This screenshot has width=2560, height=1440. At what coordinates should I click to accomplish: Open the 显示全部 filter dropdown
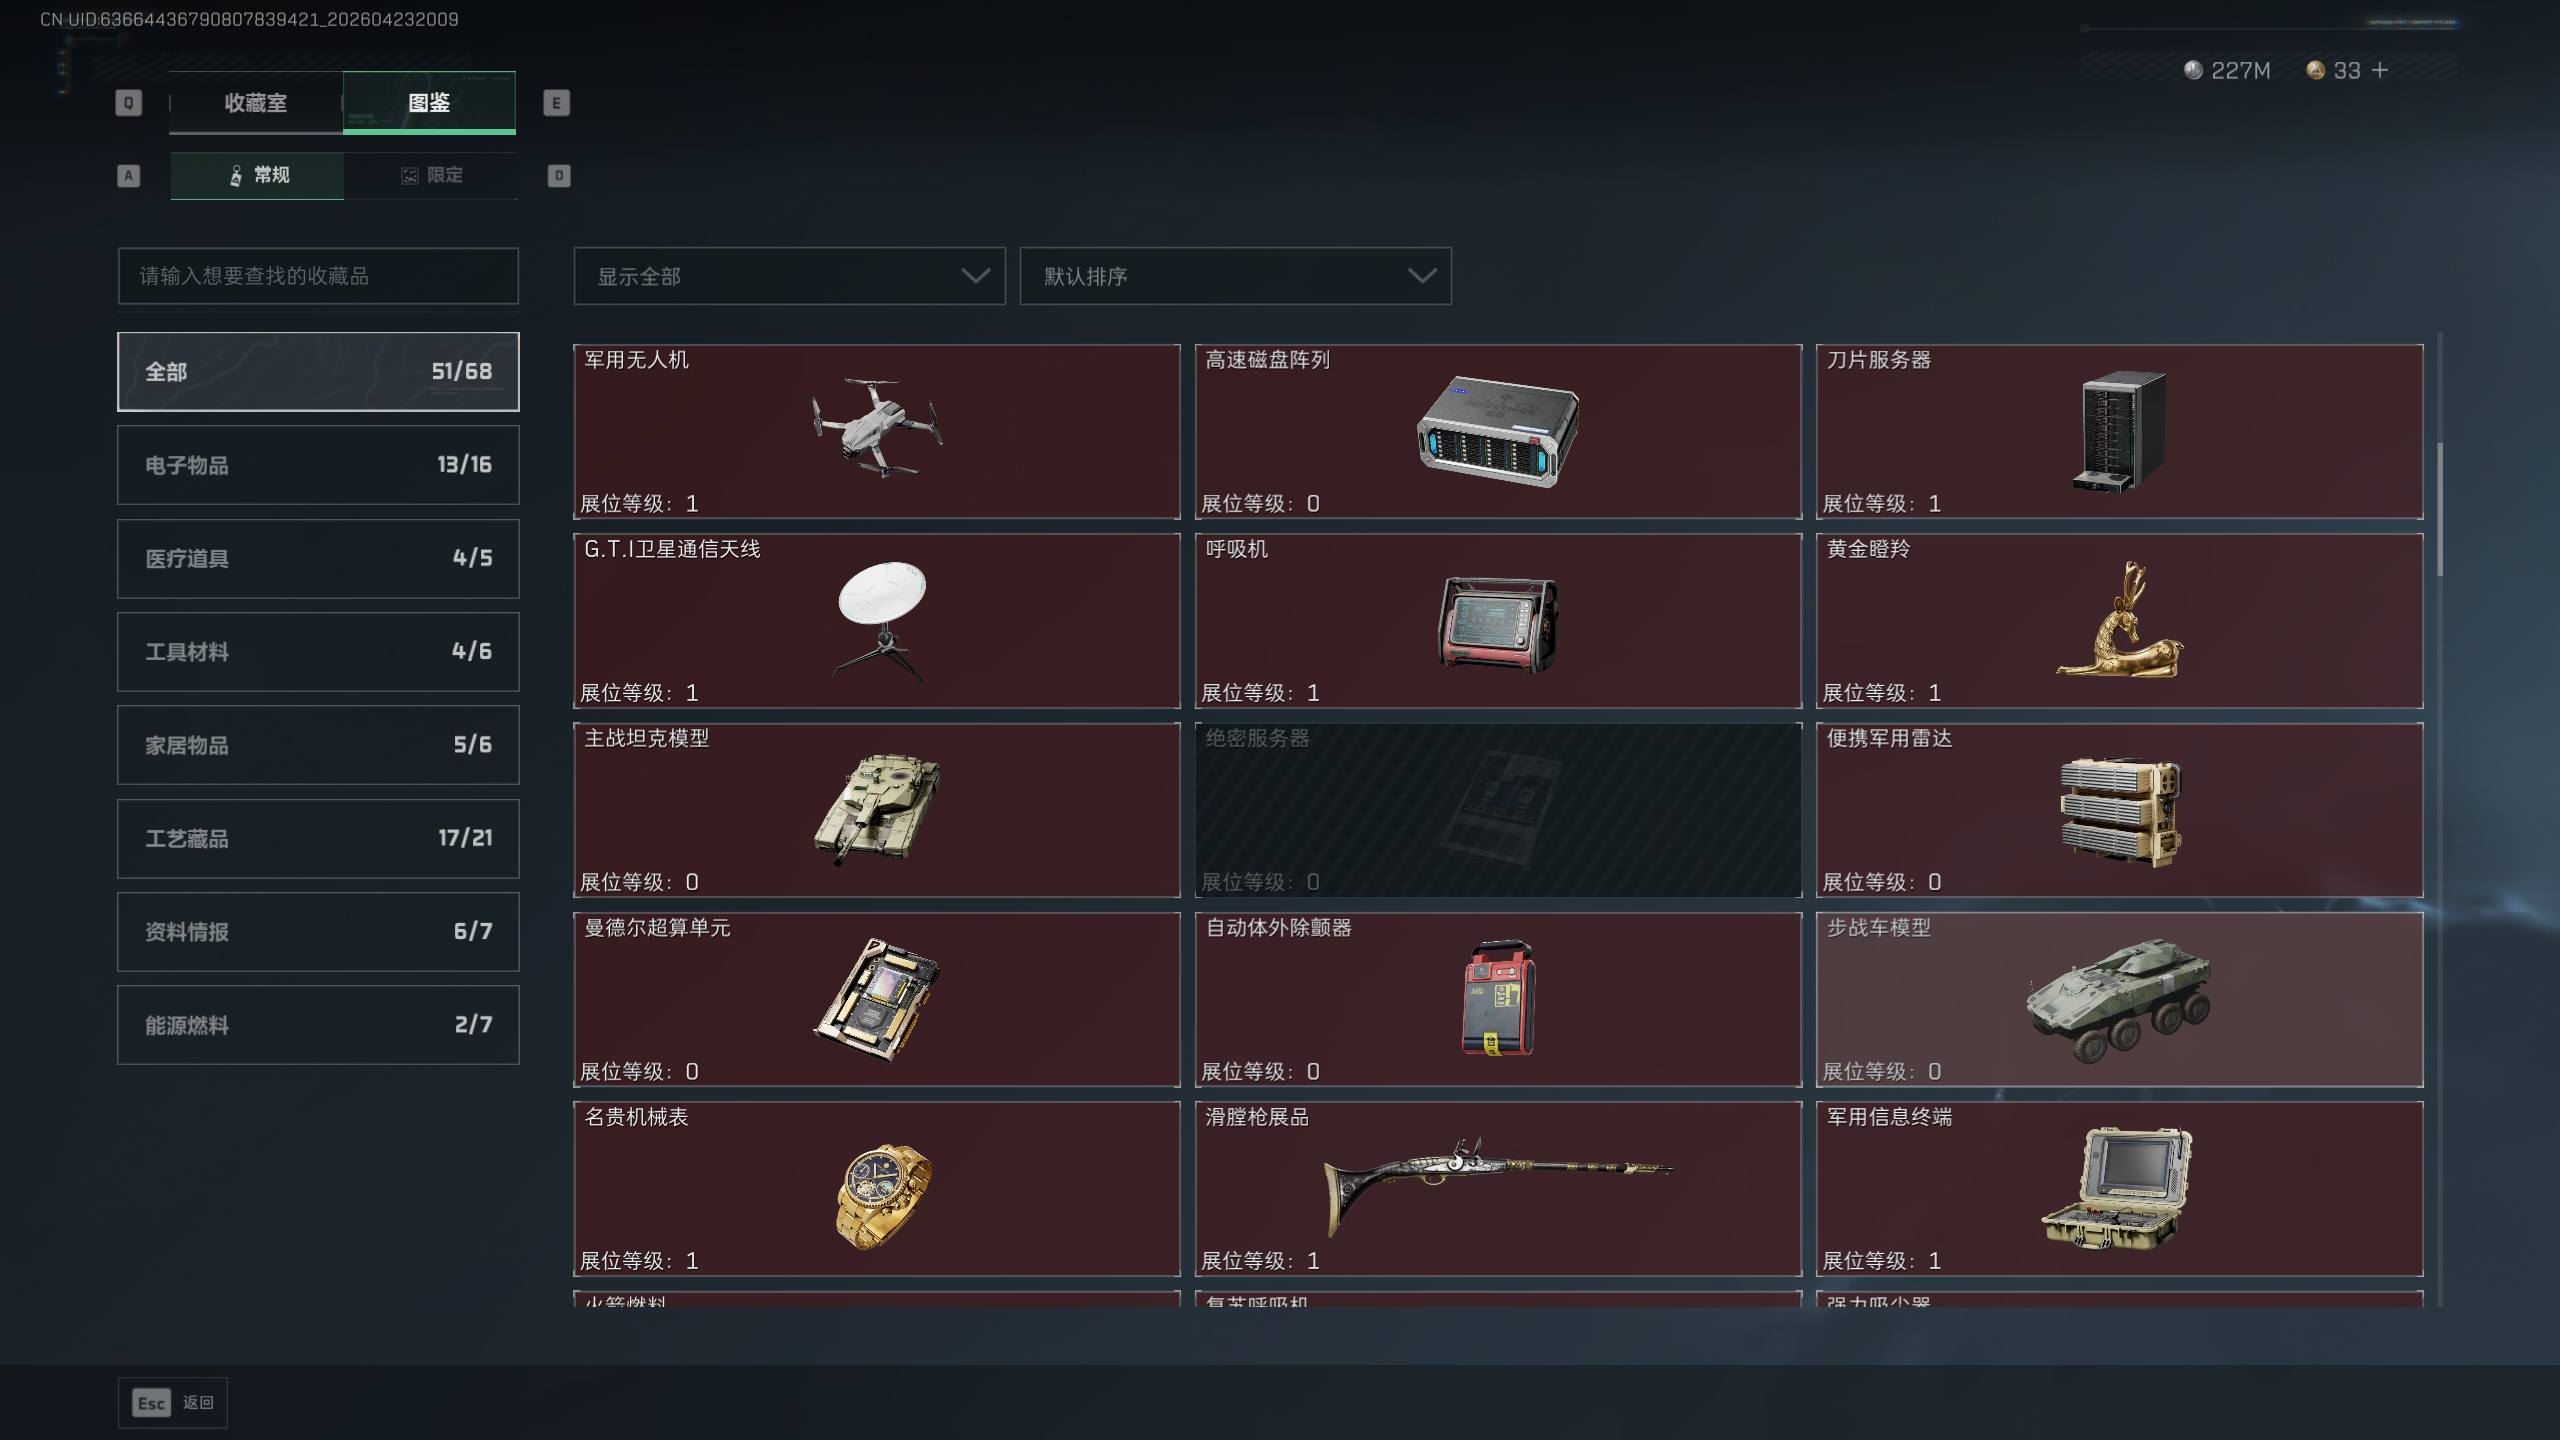[x=789, y=276]
